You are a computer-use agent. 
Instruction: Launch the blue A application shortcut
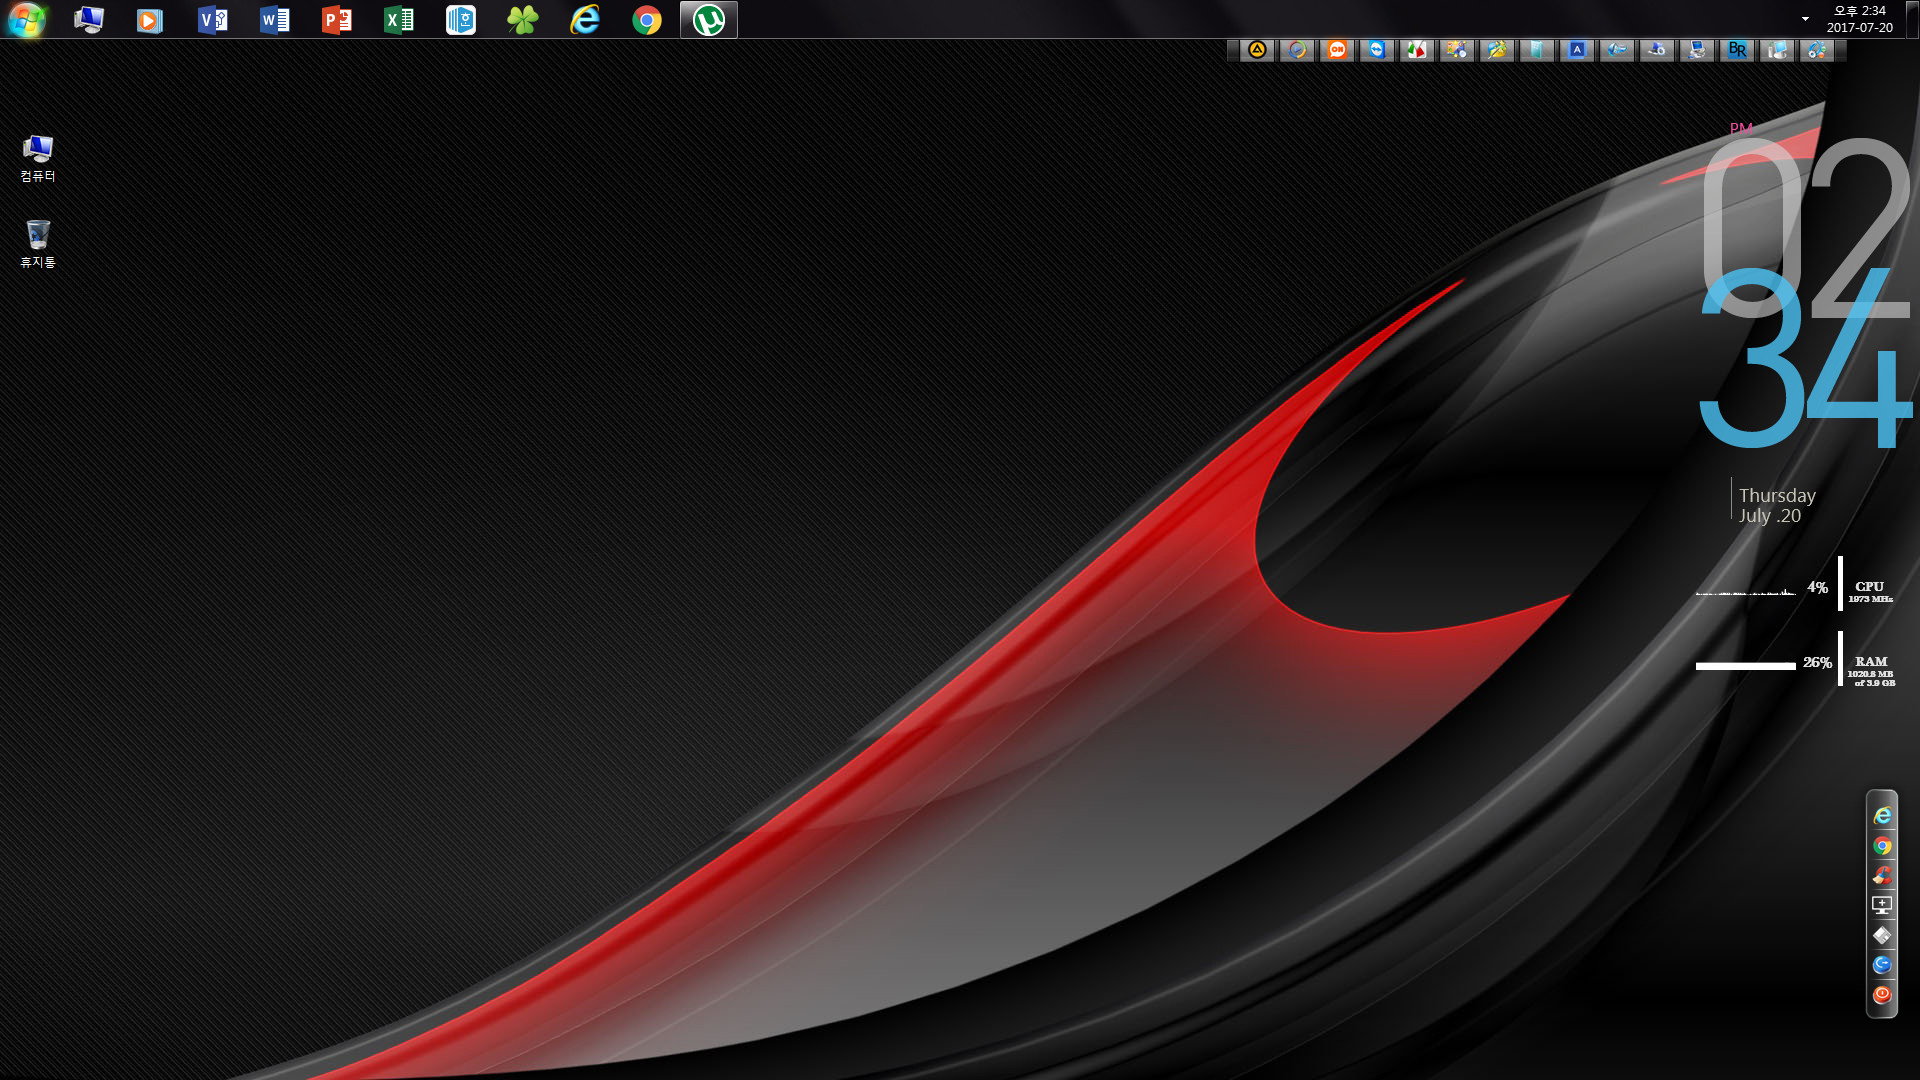point(1577,50)
